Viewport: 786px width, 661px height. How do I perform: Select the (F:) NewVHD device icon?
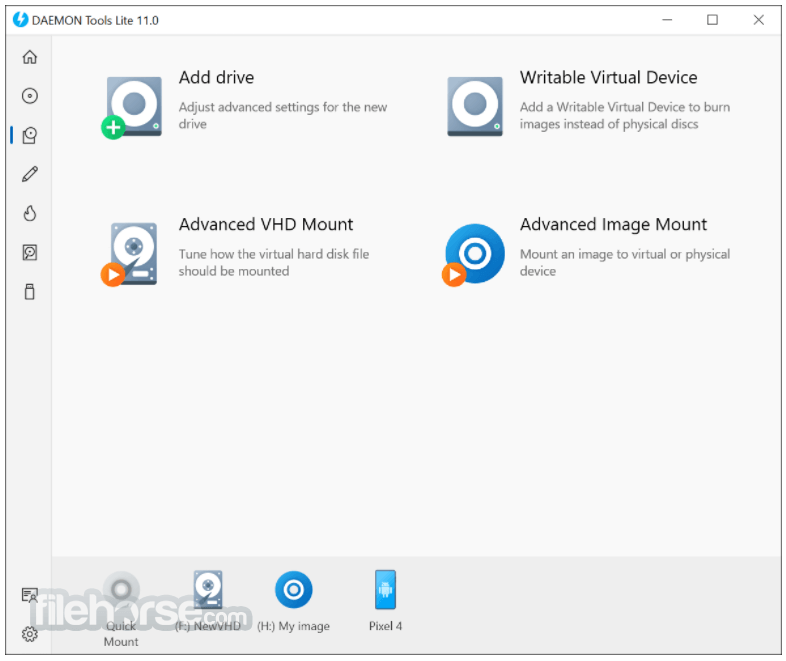pyautogui.click(x=208, y=589)
